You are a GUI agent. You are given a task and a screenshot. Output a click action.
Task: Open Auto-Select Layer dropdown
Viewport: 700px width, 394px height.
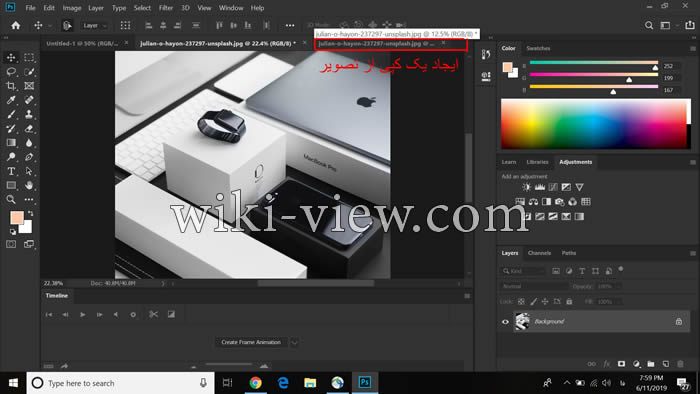pyautogui.click(x=95, y=25)
